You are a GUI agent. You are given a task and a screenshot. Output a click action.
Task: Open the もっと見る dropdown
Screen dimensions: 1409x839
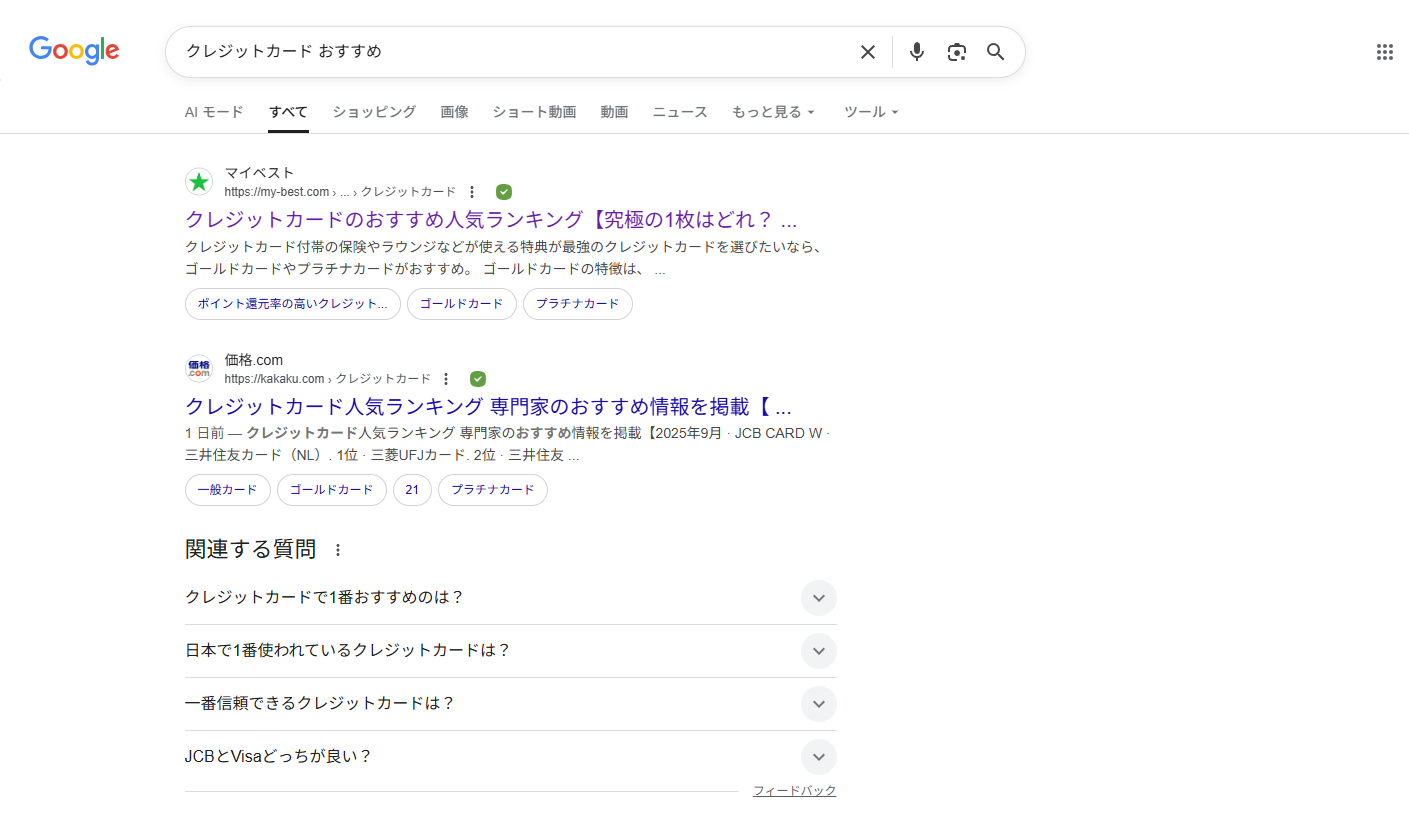773,112
